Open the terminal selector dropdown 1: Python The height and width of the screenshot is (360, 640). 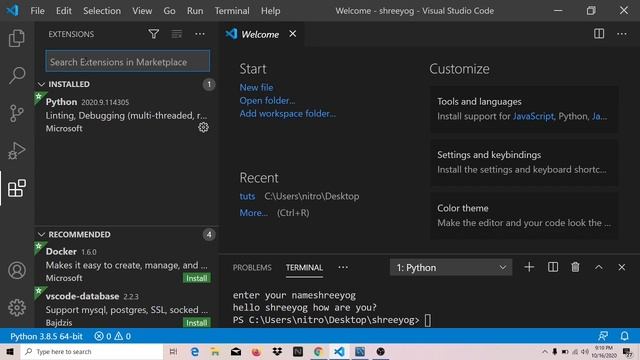tap(451, 268)
